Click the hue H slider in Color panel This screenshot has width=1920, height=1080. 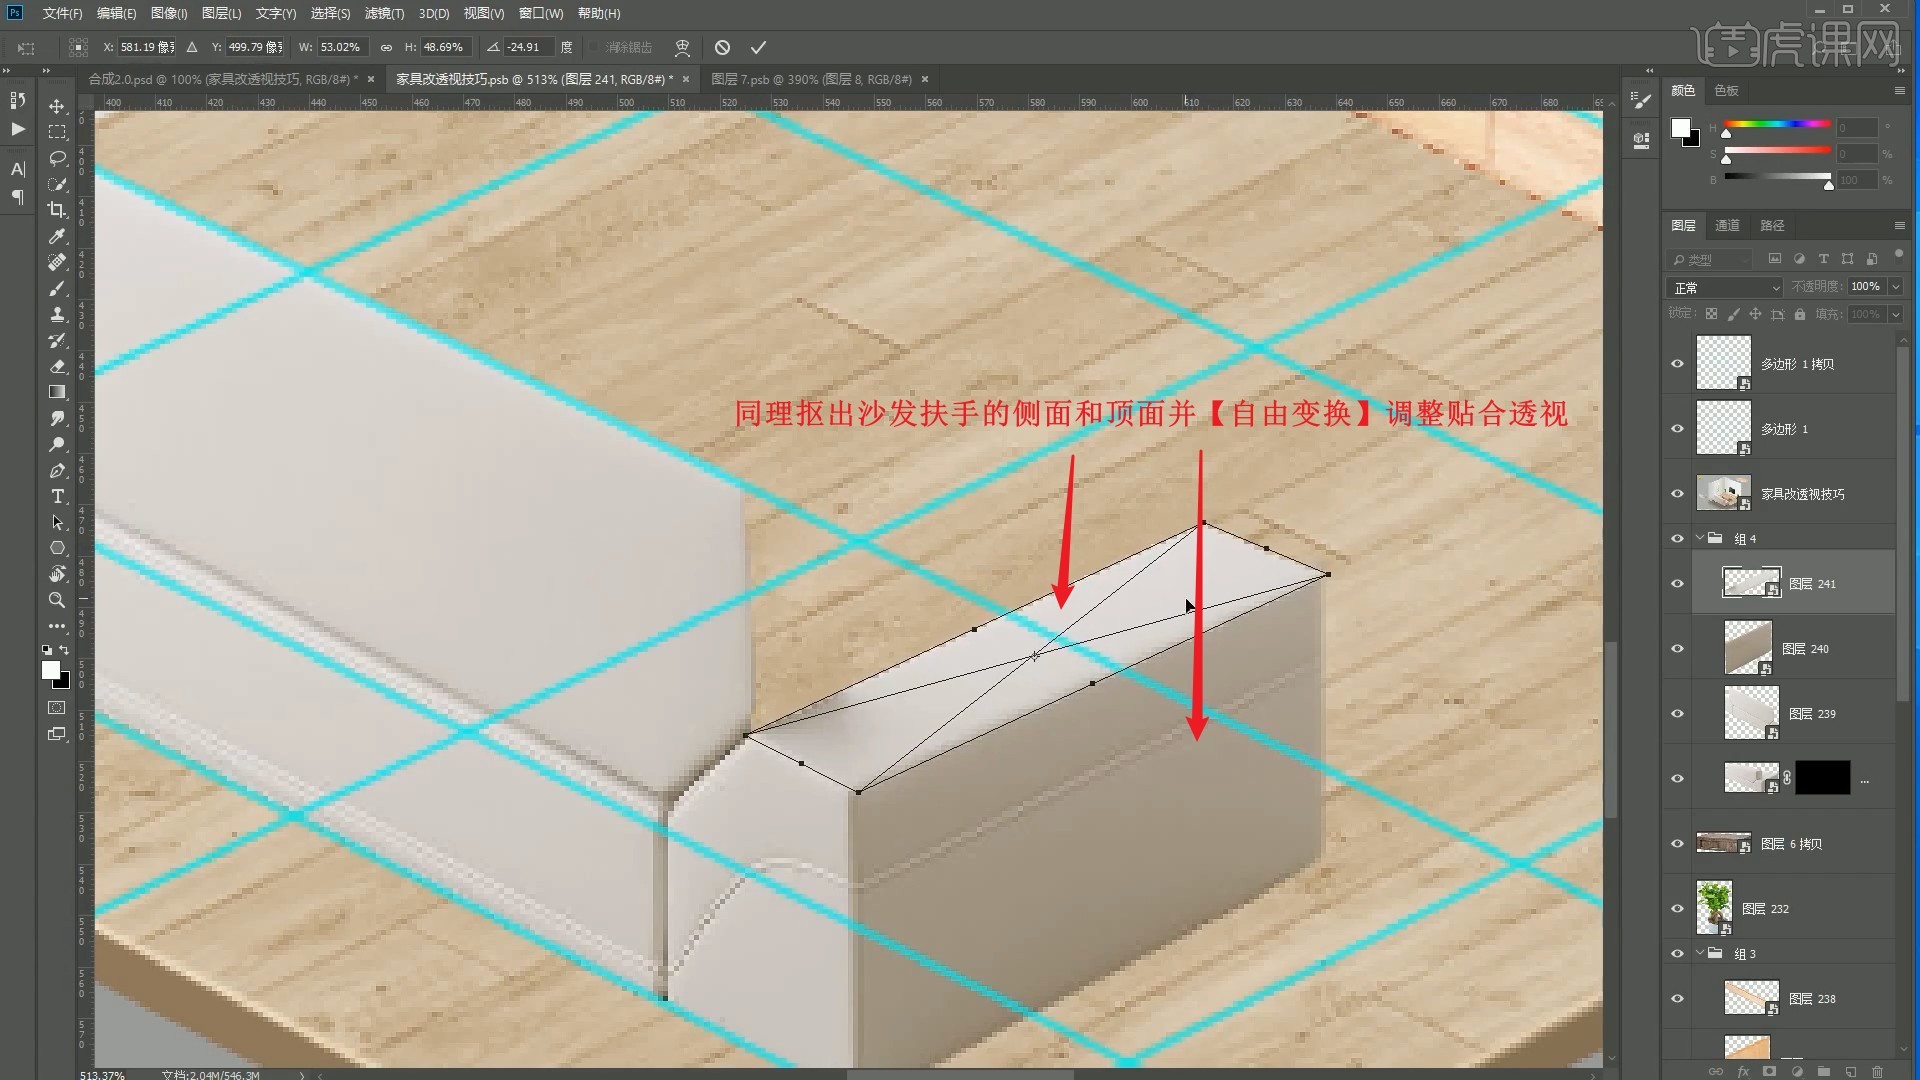(x=1777, y=125)
